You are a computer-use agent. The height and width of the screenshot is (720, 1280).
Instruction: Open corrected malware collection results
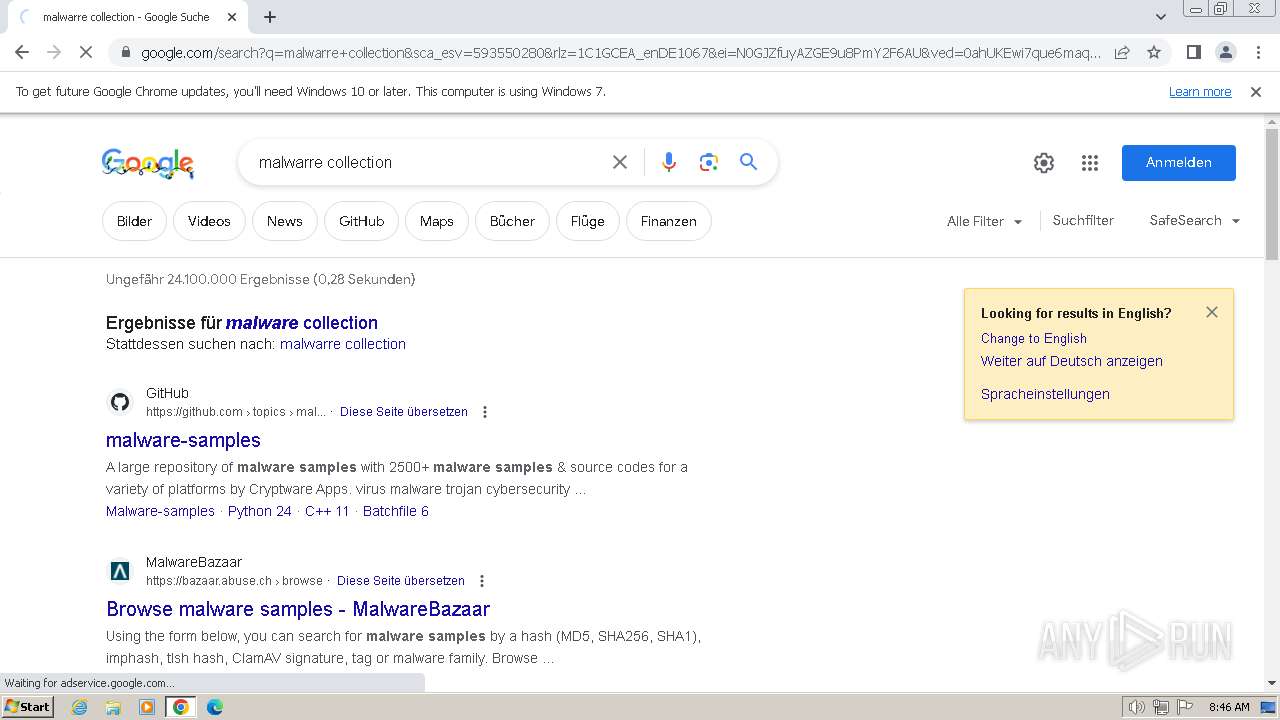[302, 323]
